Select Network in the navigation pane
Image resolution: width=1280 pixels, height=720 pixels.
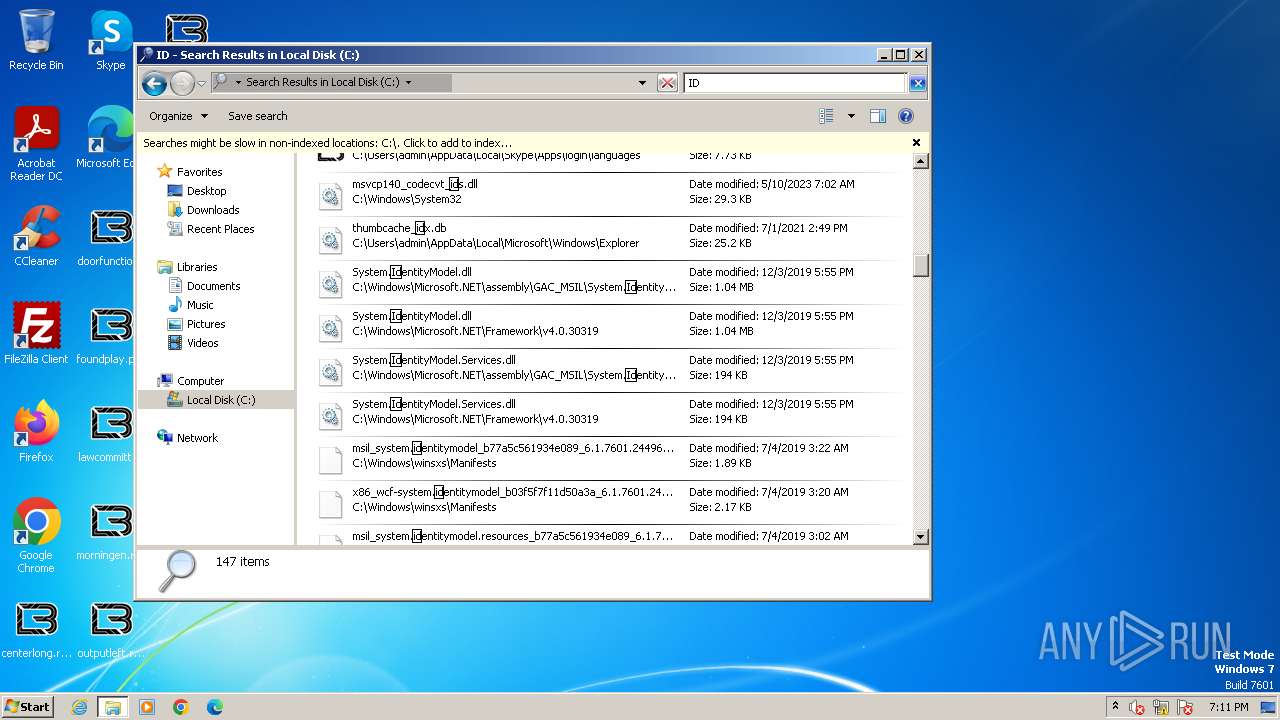[x=197, y=438]
